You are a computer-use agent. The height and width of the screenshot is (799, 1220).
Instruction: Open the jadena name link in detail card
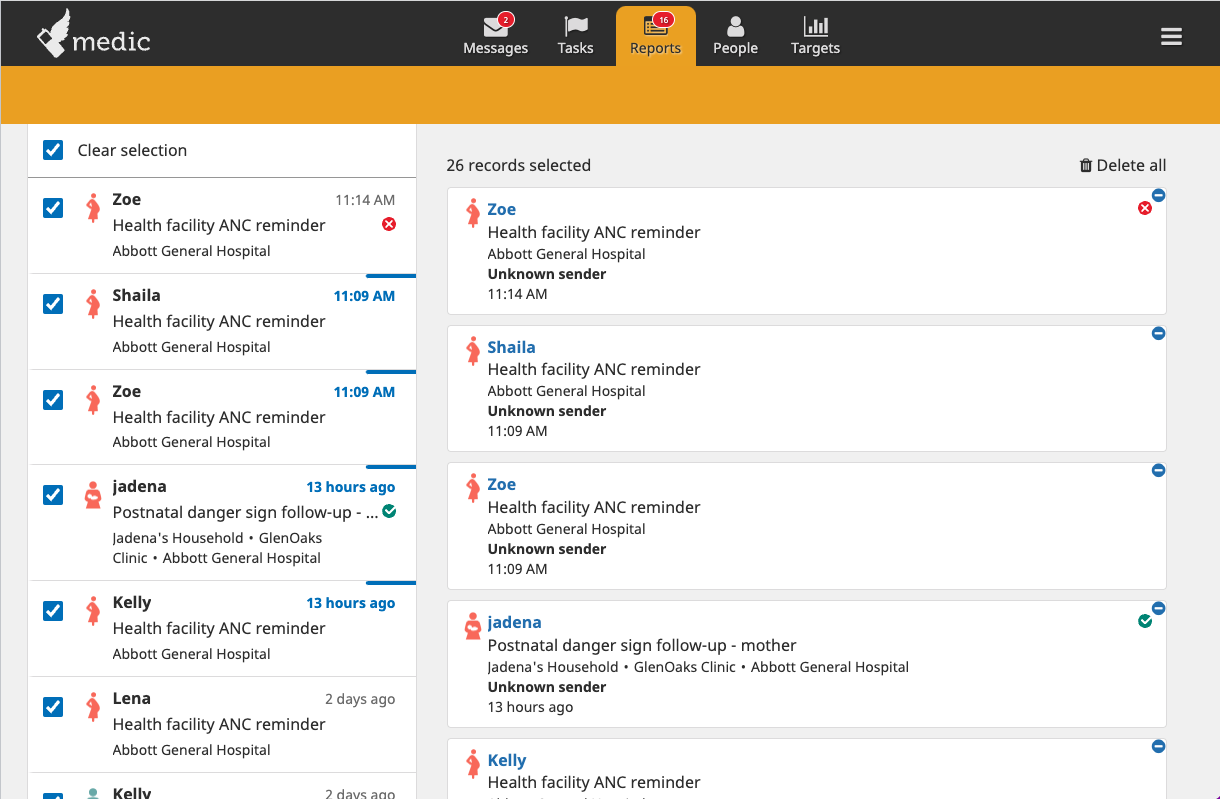coord(514,622)
